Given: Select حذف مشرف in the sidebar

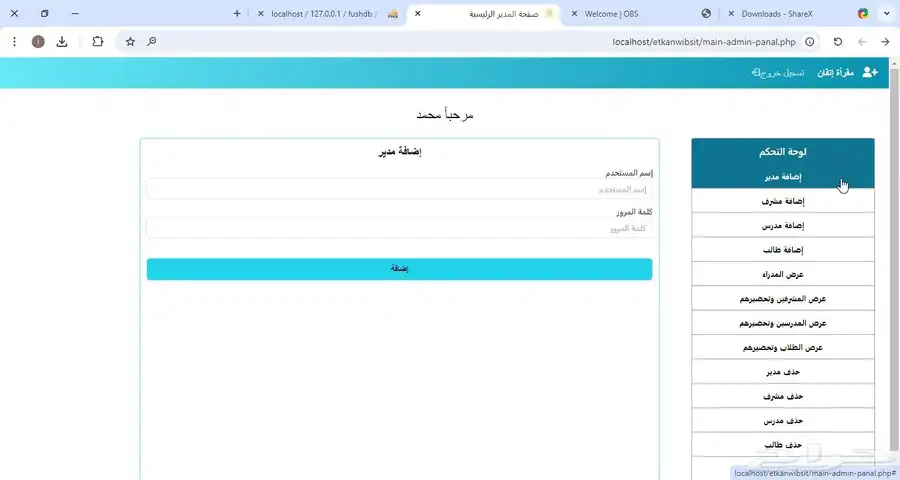Looking at the screenshot, I should pos(783,397).
